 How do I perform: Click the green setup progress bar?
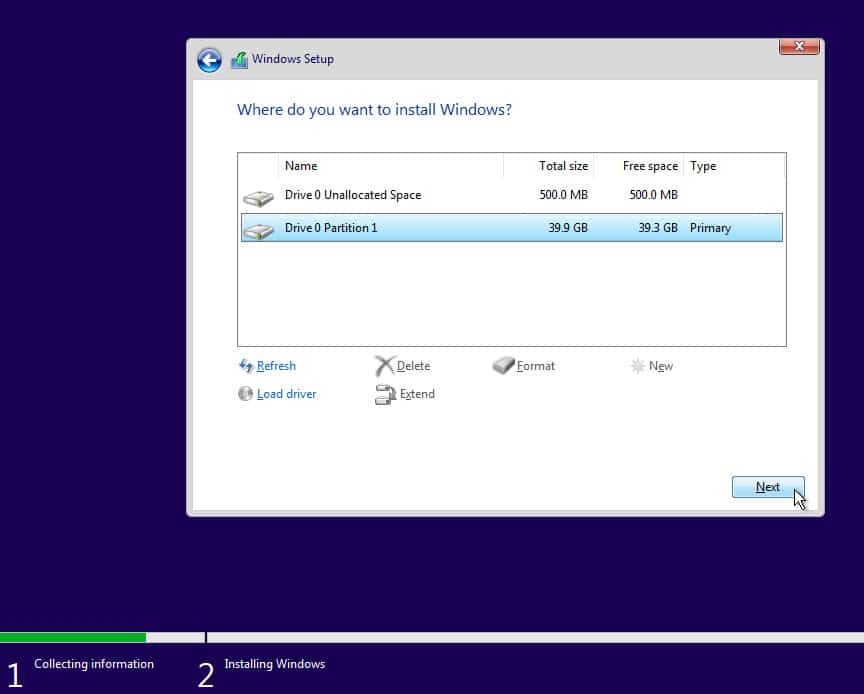72,637
